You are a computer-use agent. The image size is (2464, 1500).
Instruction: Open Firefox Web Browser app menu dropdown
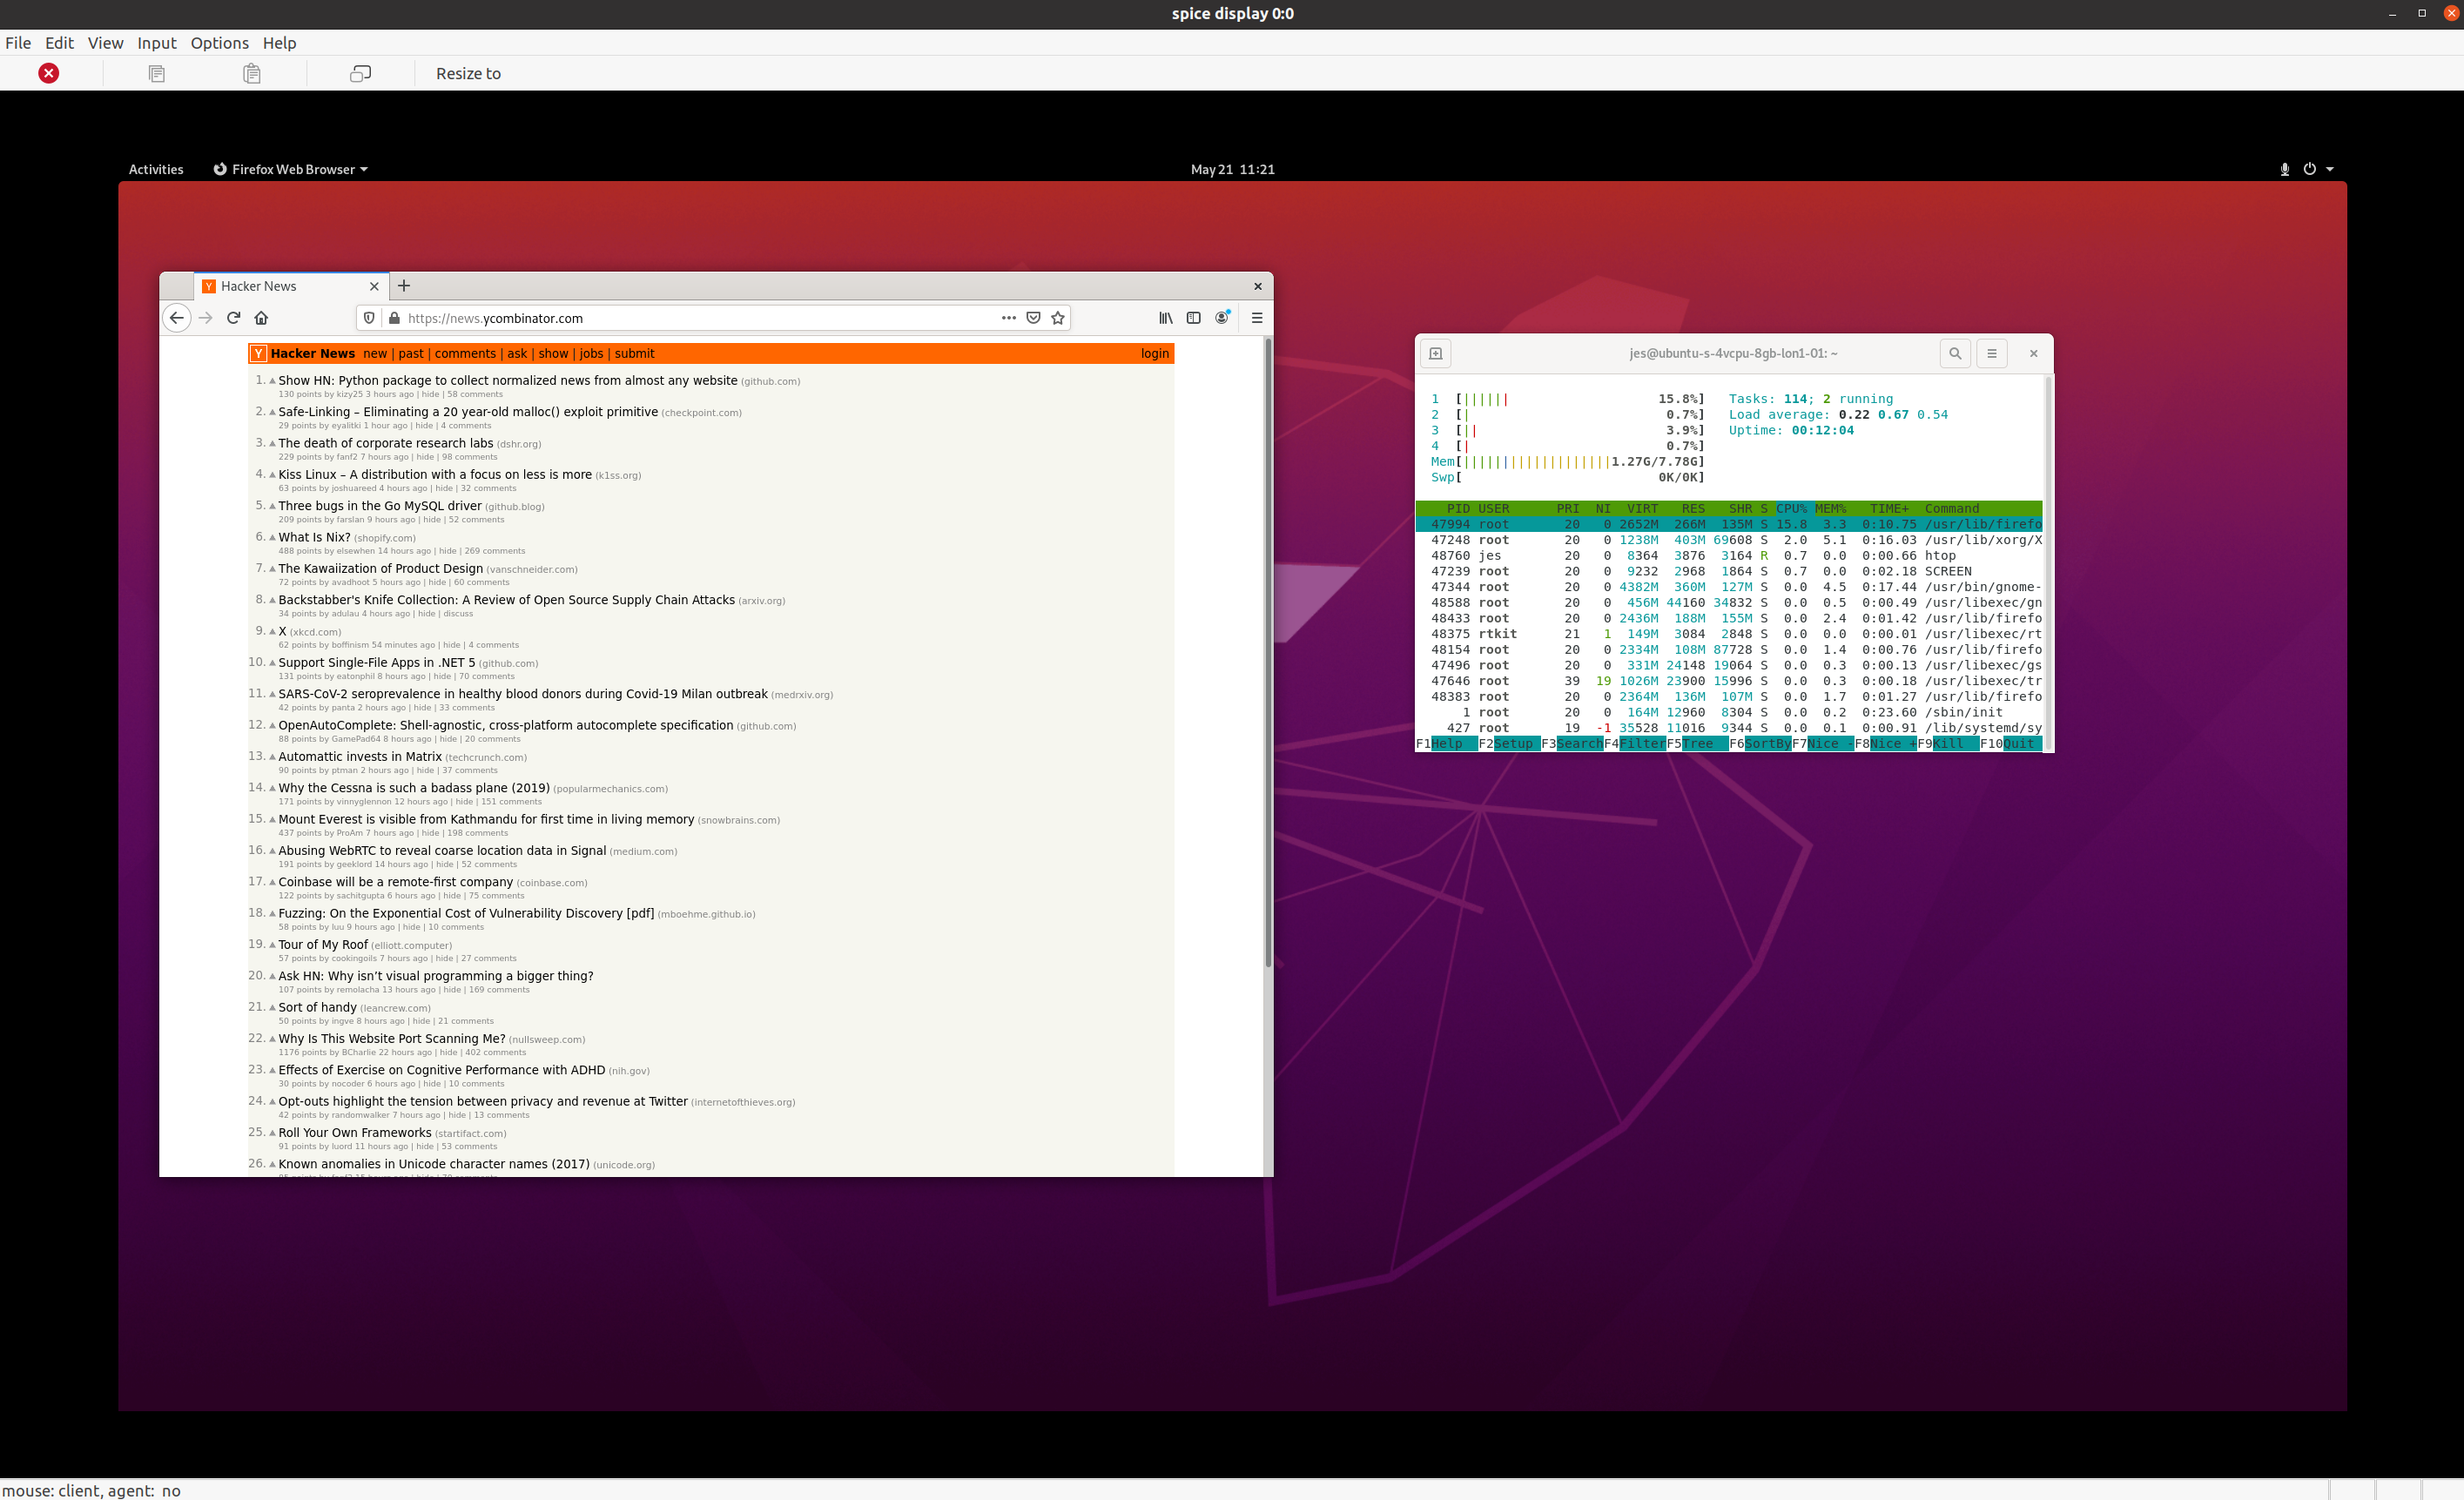[x=291, y=169]
